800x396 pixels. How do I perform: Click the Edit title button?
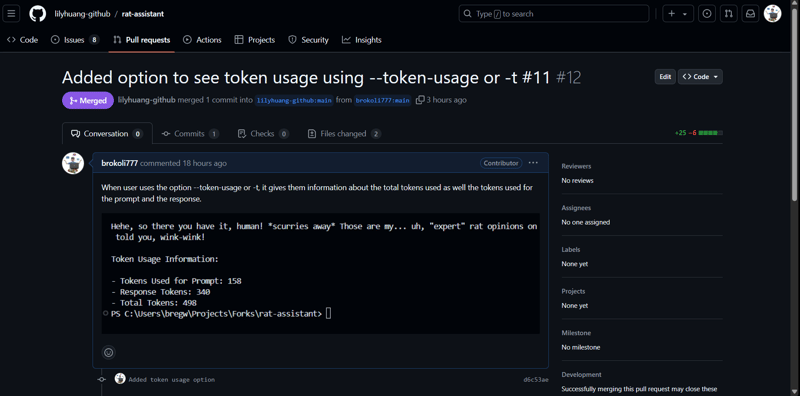(x=665, y=77)
